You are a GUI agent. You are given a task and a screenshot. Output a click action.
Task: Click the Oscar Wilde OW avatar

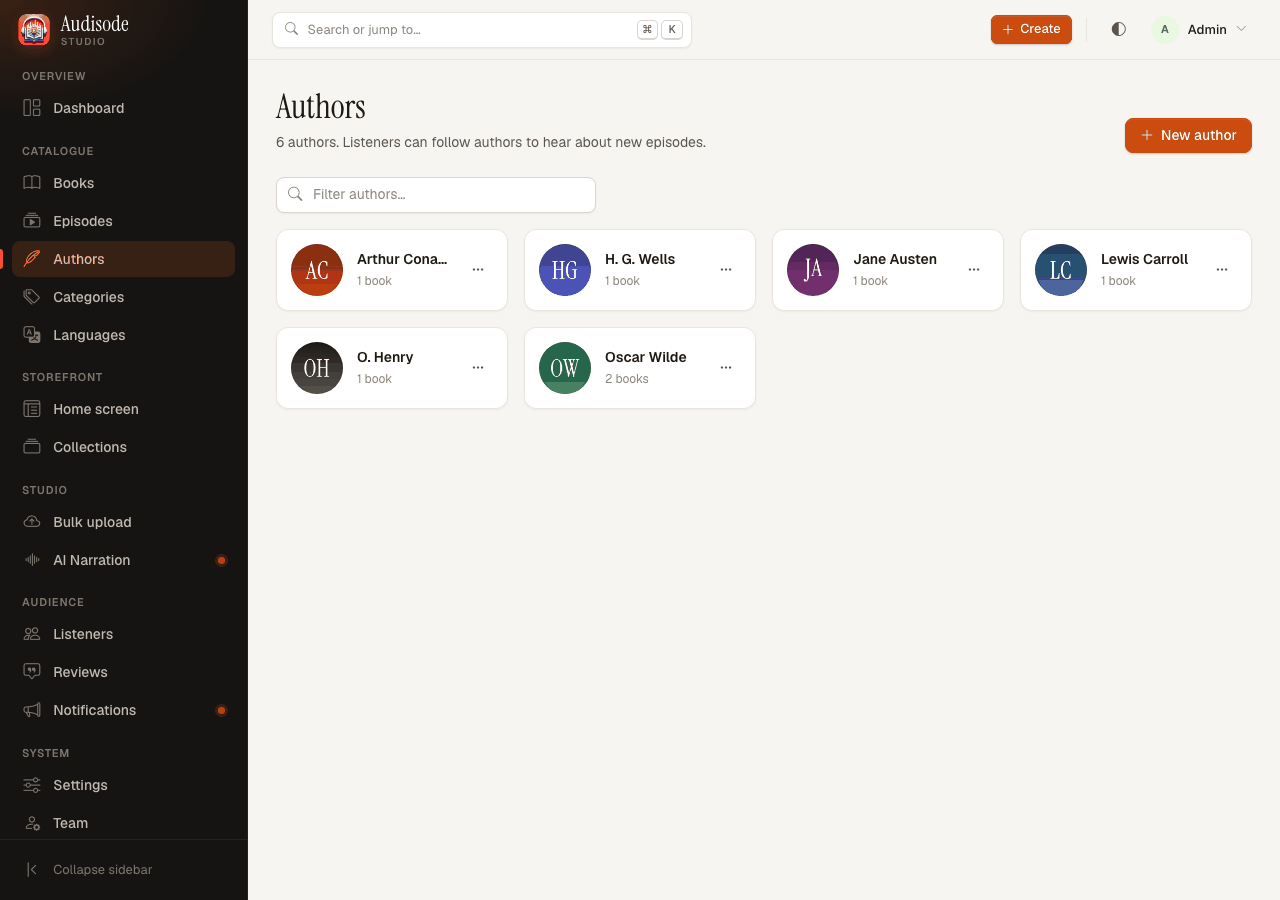565,368
